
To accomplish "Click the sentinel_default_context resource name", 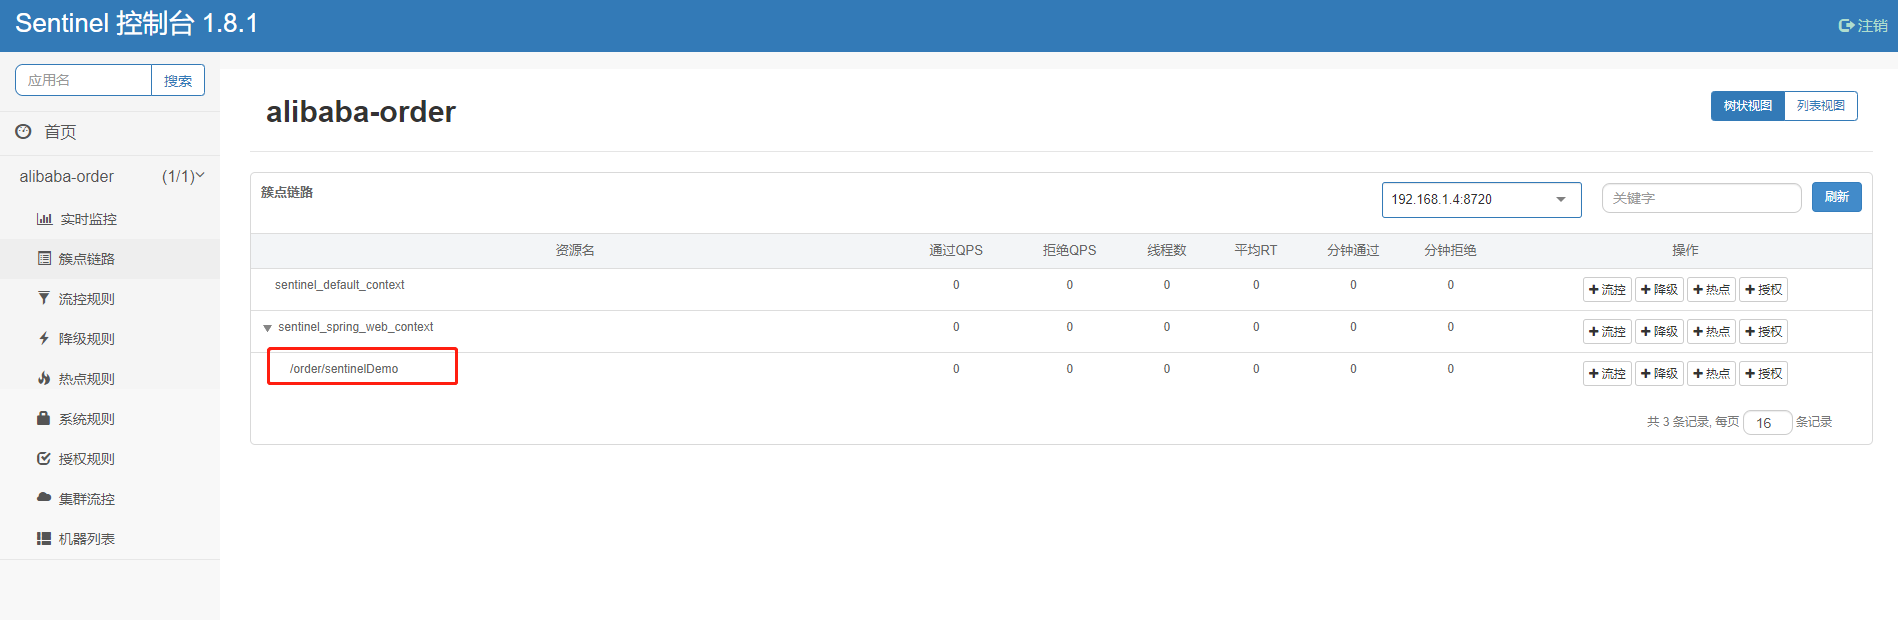I will pos(340,285).
